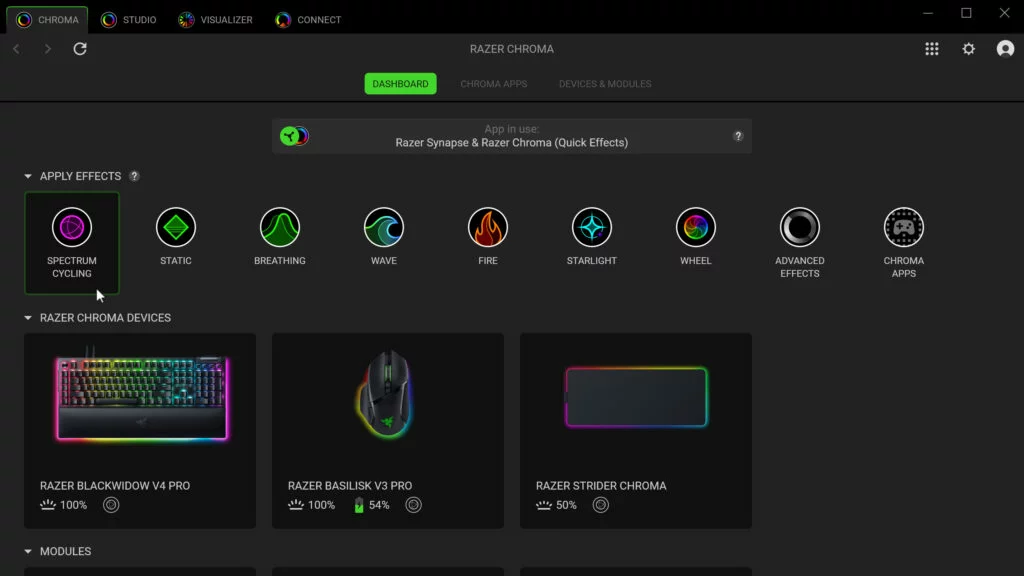This screenshot has height=576, width=1024.
Task: Click the BlackWidow 100% brightness value
Action: tap(73, 505)
